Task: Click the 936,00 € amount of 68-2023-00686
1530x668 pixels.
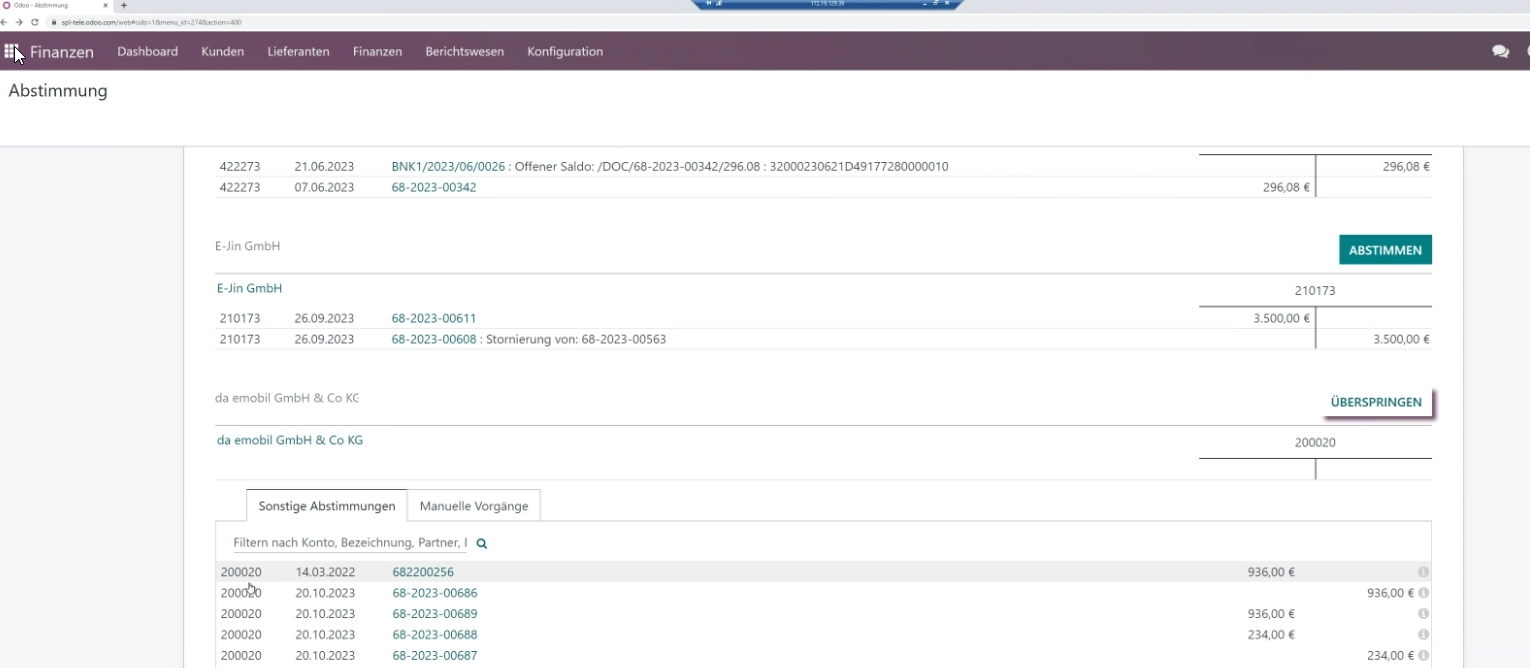Action: coord(1390,594)
